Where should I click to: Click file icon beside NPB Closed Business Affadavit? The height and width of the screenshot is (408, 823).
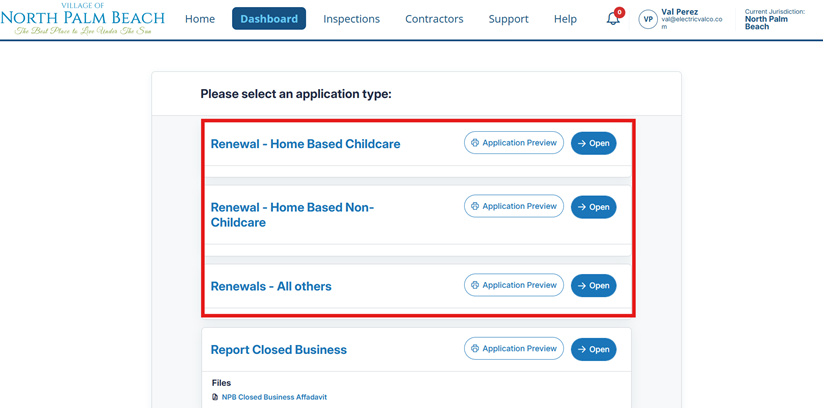pyautogui.click(x=215, y=397)
